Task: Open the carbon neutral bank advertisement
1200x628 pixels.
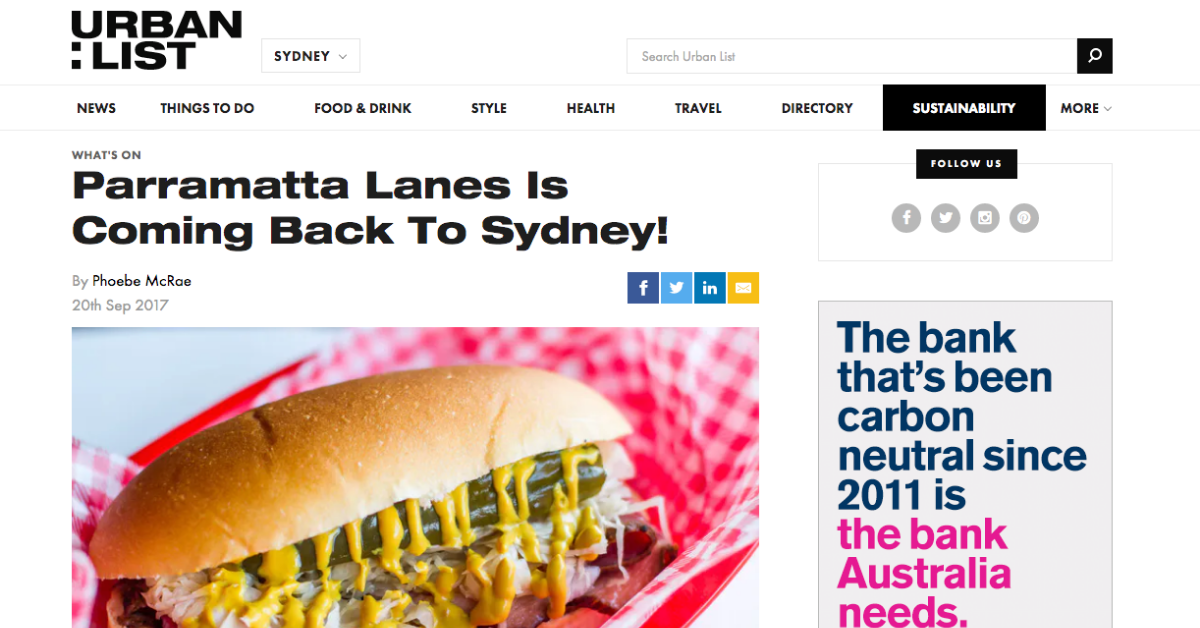Action: [x=965, y=464]
